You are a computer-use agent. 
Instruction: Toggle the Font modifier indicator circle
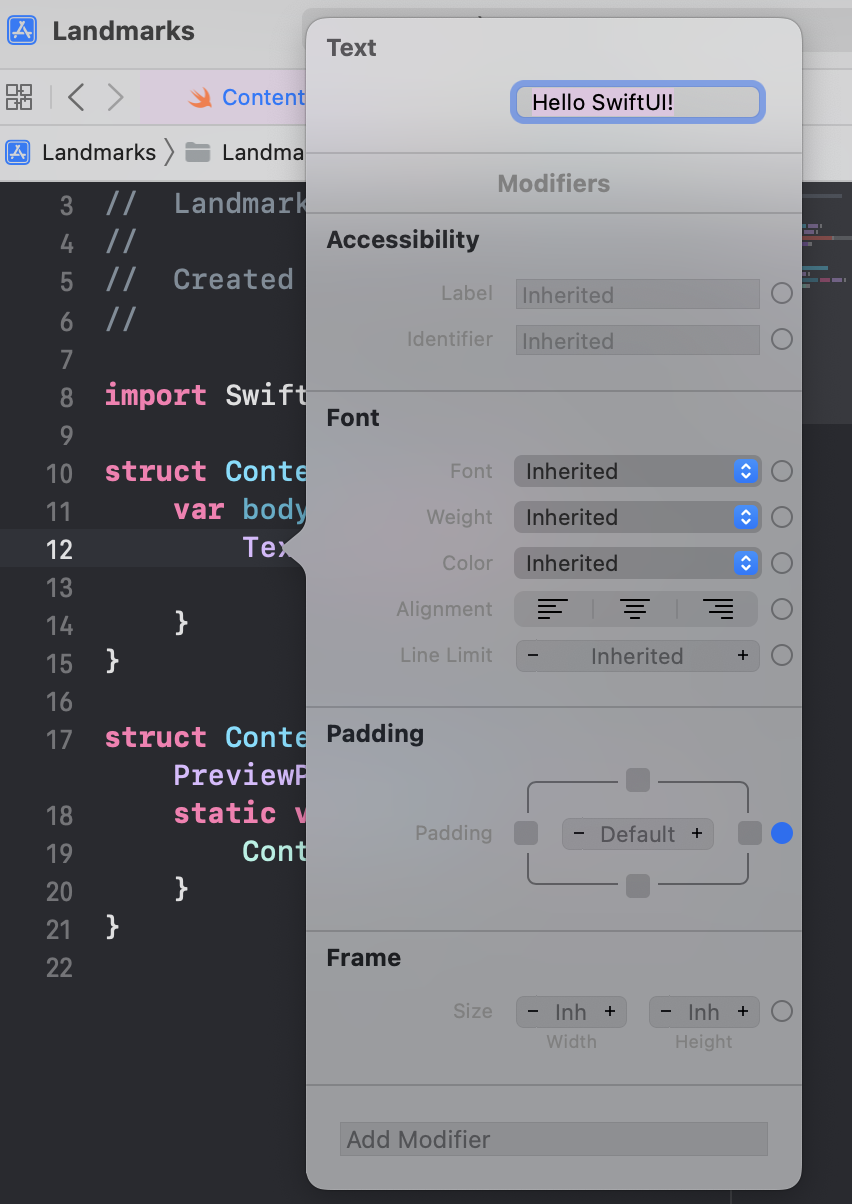[x=782, y=471]
